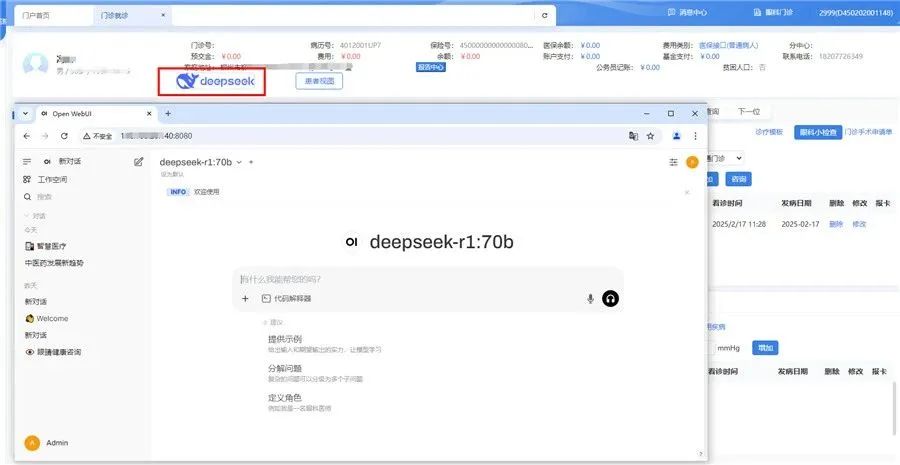The image size is (900, 465).
Task: Start voice call with the headphone icon
Action: pyautogui.click(x=611, y=299)
